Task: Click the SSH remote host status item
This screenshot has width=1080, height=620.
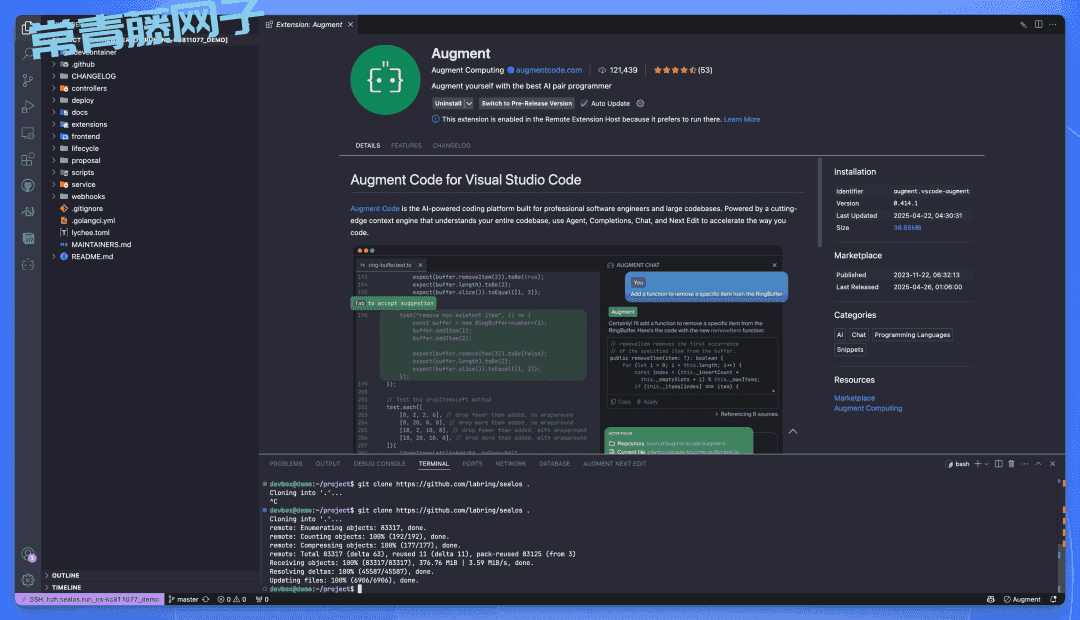Action: click(x=90, y=599)
